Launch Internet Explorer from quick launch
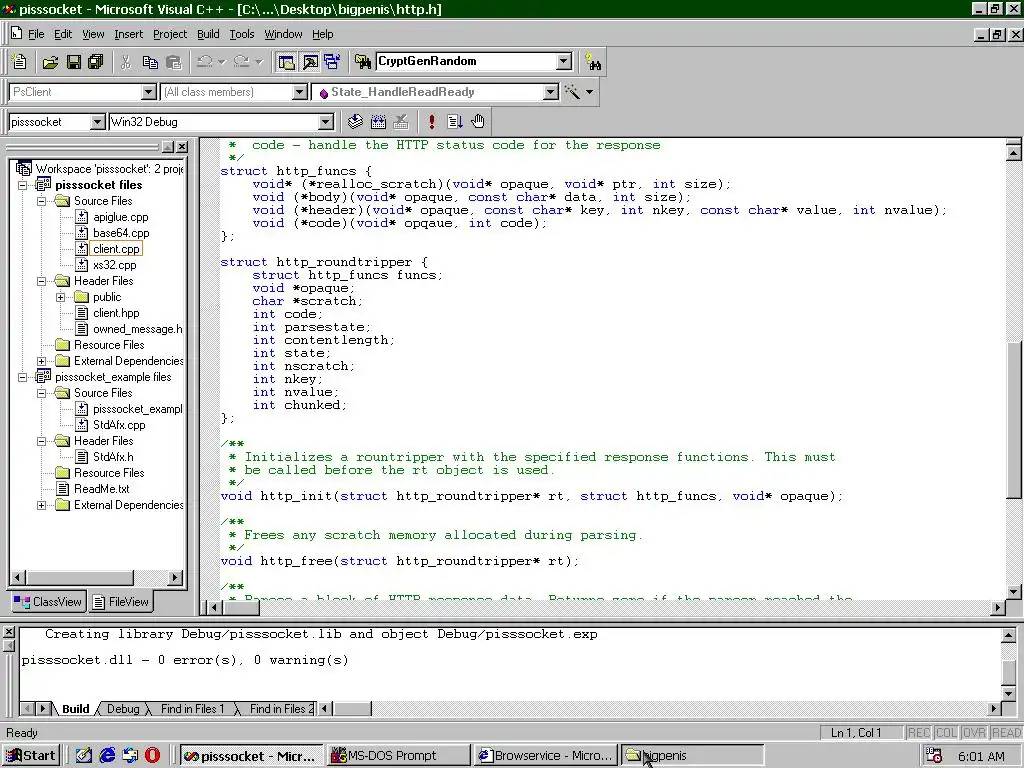This screenshot has height=768, width=1024. click(108, 756)
